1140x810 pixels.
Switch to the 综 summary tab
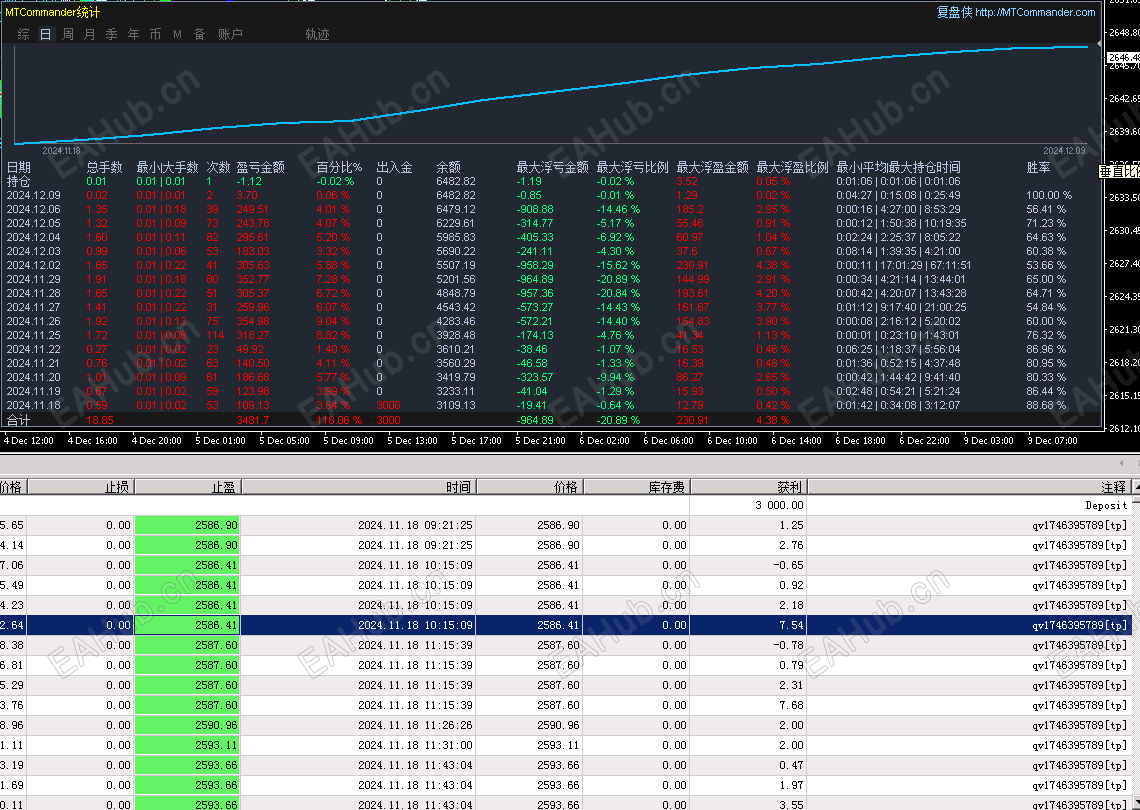(x=23, y=34)
